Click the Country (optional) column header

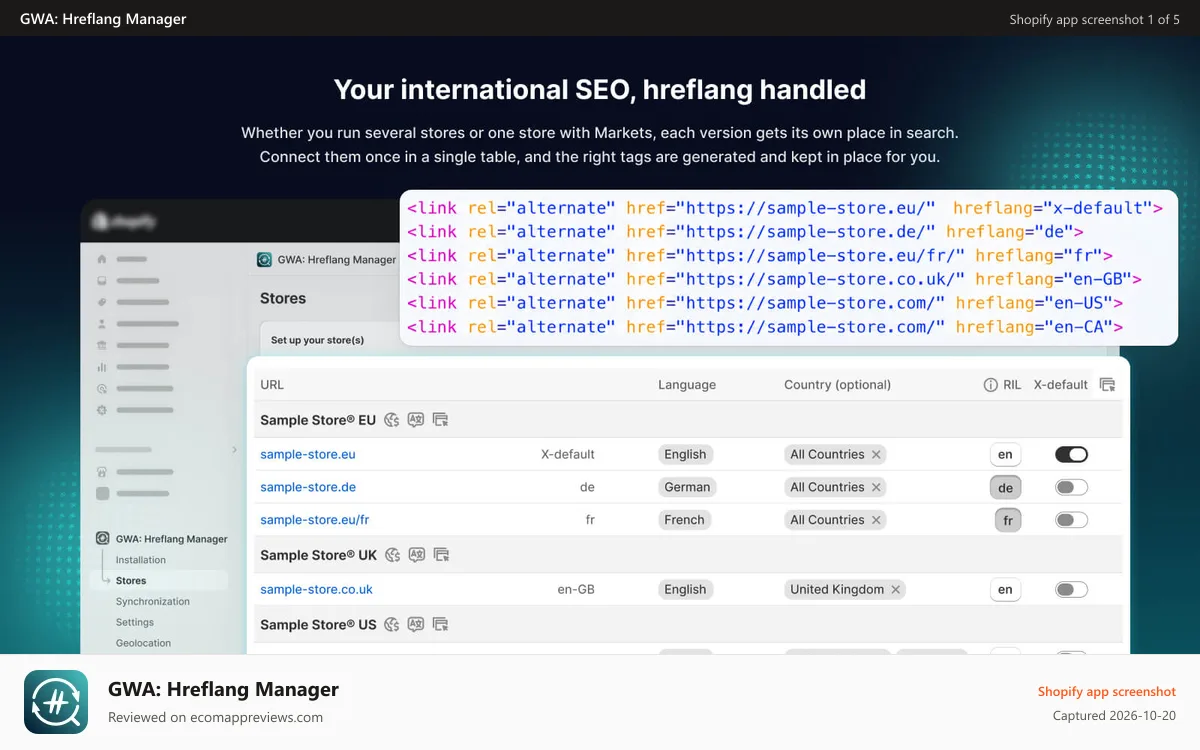[x=837, y=385]
